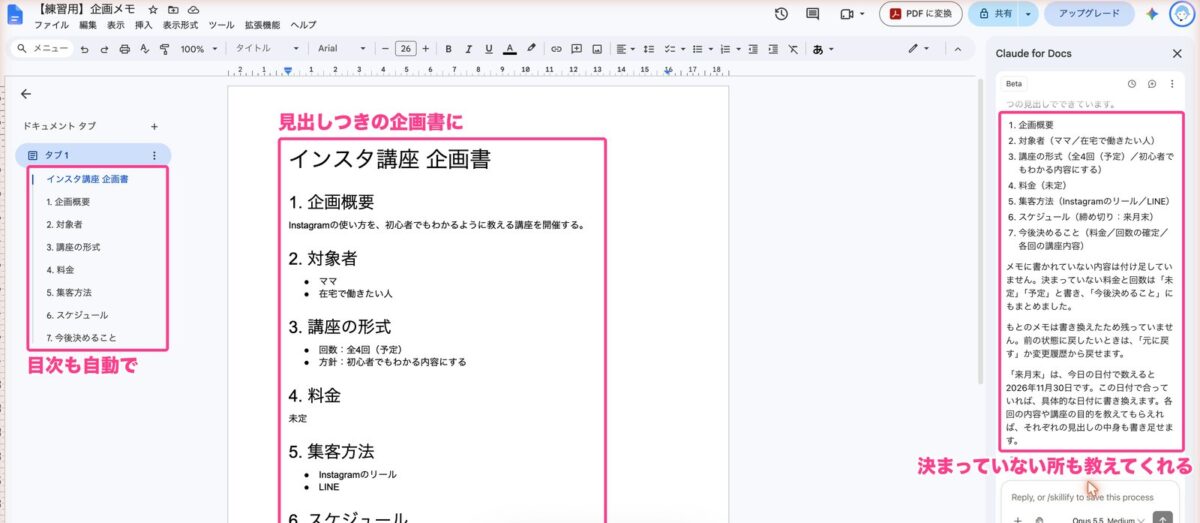The width and height of the screenshot is (1200, 523).
Task: Add a new document tab with plus
Action: click(154, 126)
